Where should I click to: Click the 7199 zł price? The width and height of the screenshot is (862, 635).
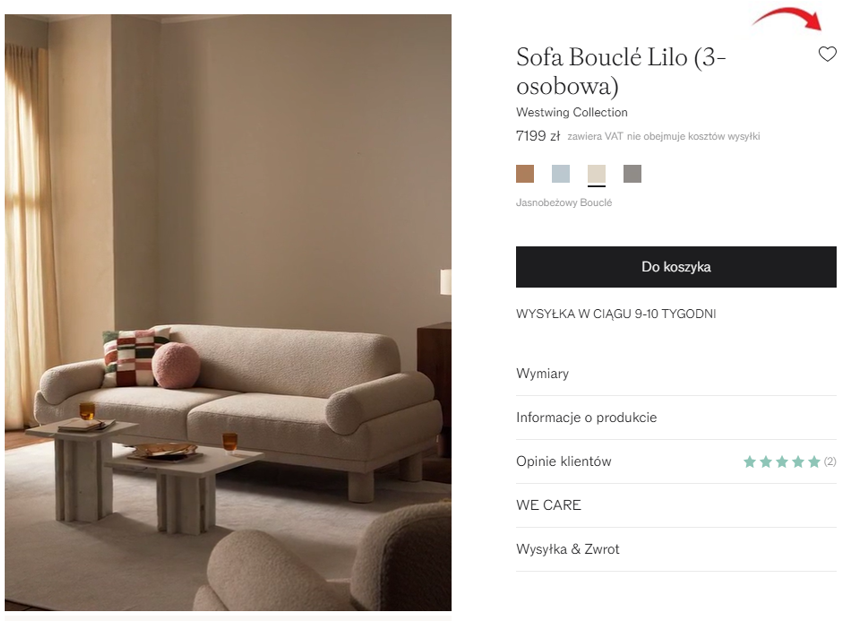(538, 136)
